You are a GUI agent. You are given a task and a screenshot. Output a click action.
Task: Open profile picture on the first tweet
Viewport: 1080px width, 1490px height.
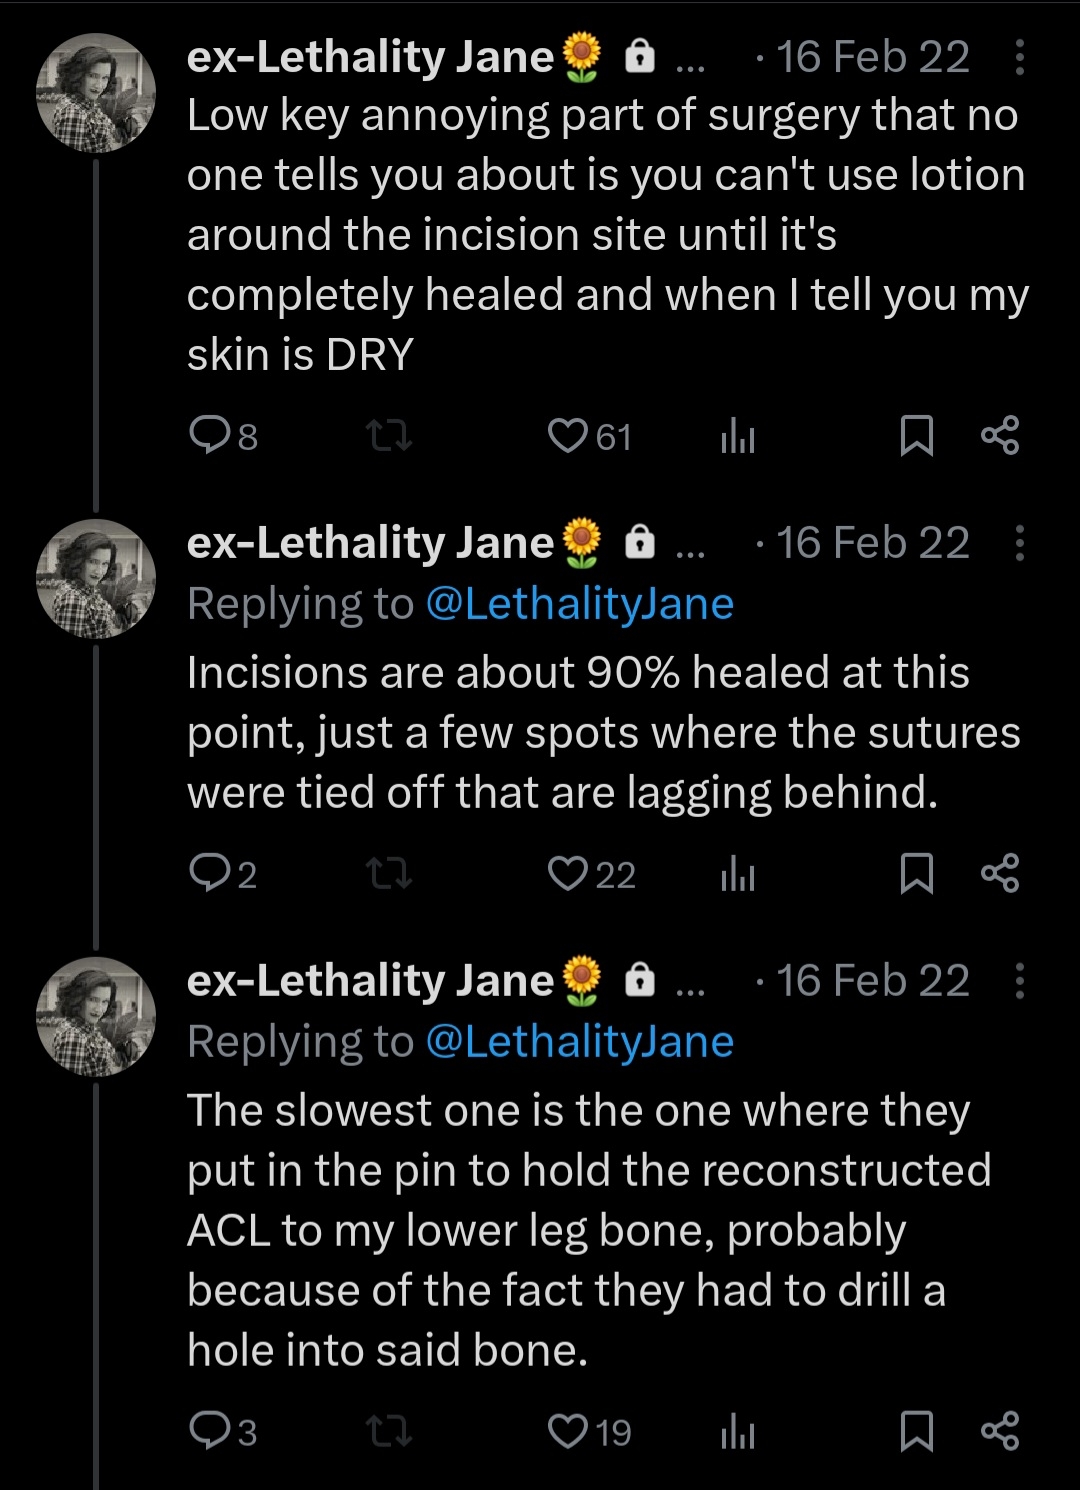[96, 92]
